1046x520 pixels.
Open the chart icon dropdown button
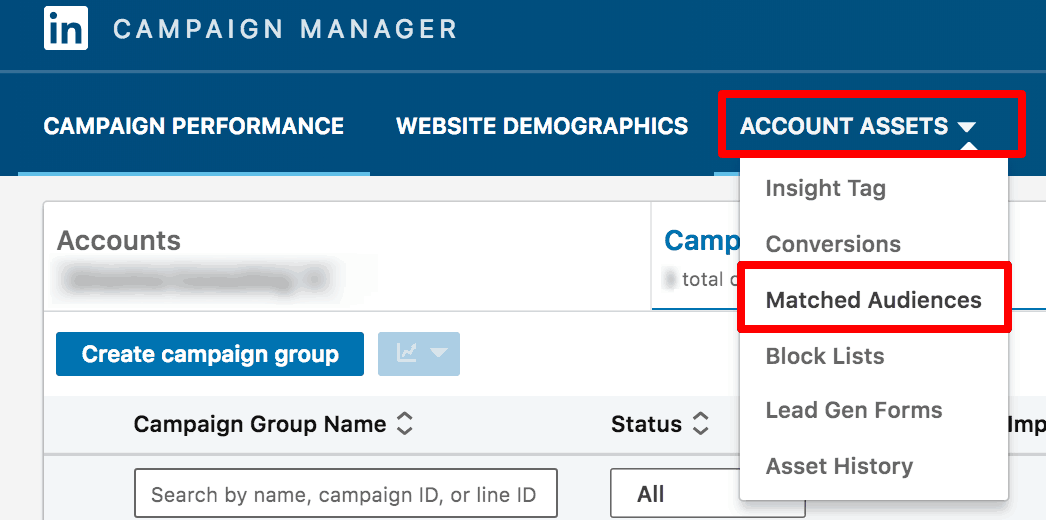point(419,354)
